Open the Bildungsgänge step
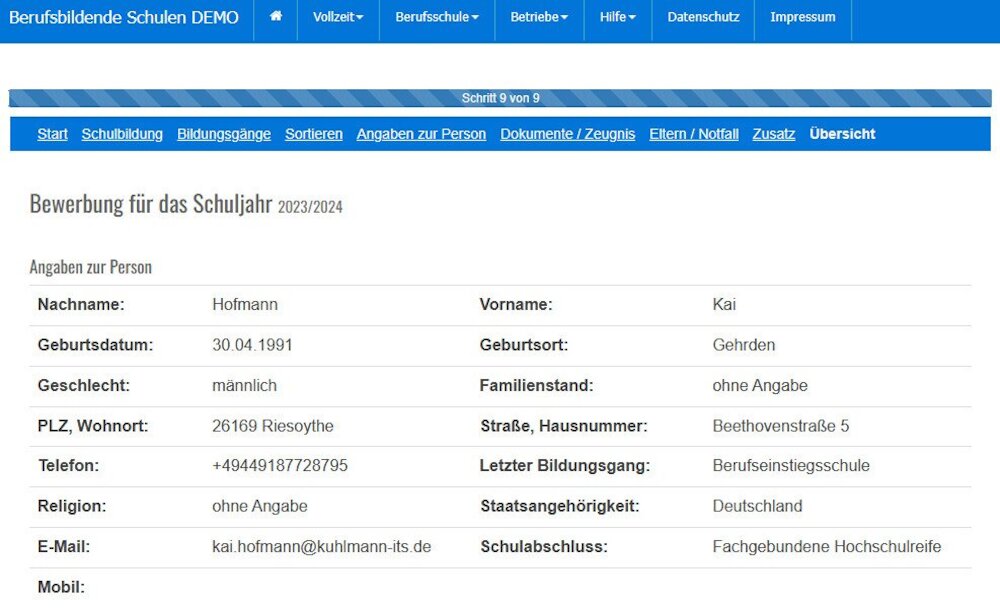1000x611 pixels. click(224, 134)
